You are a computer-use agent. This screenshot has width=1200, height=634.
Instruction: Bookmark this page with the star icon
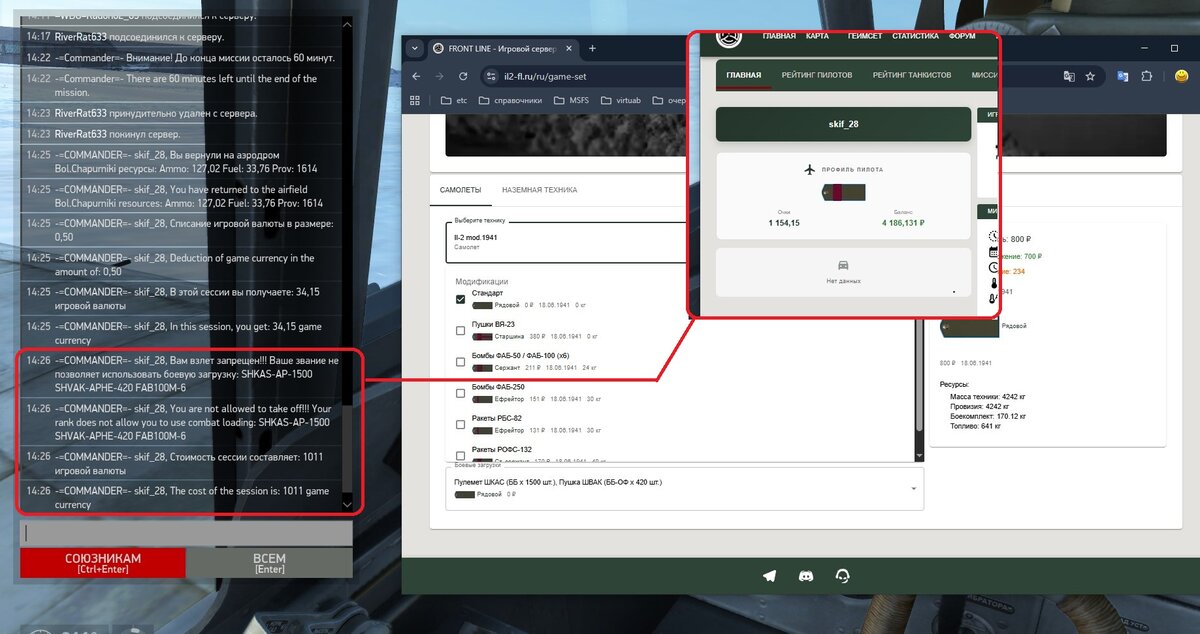[x=1090, y=76]
